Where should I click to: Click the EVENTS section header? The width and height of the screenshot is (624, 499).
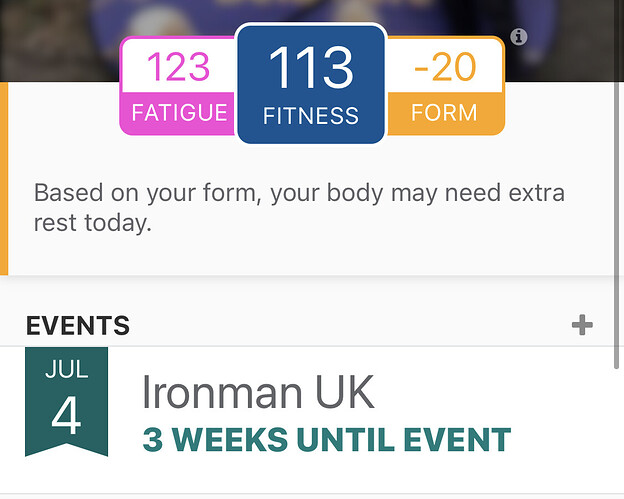point(78,326)
